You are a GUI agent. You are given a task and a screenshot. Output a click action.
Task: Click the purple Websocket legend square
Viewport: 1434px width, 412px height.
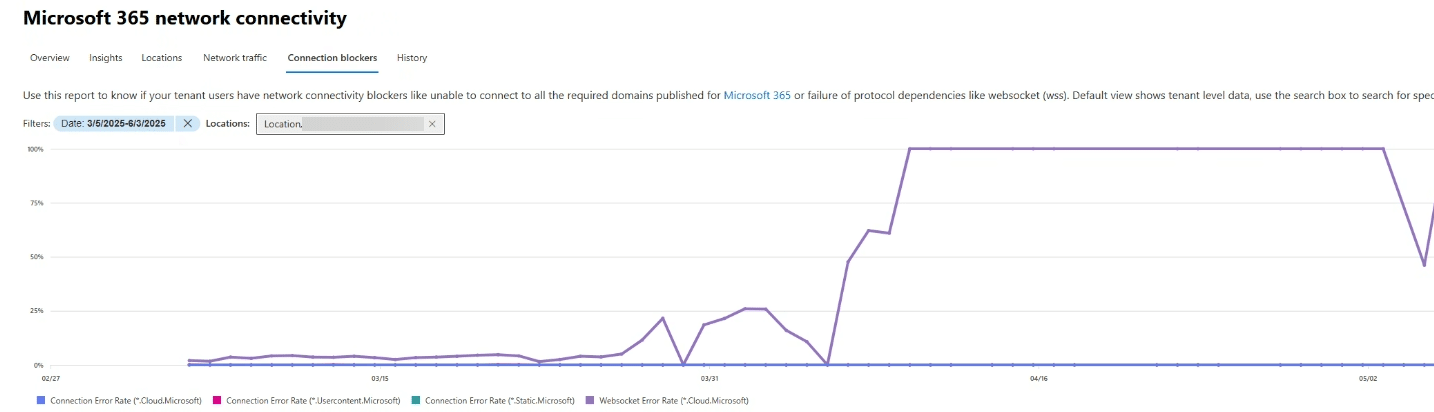[589, 401]
